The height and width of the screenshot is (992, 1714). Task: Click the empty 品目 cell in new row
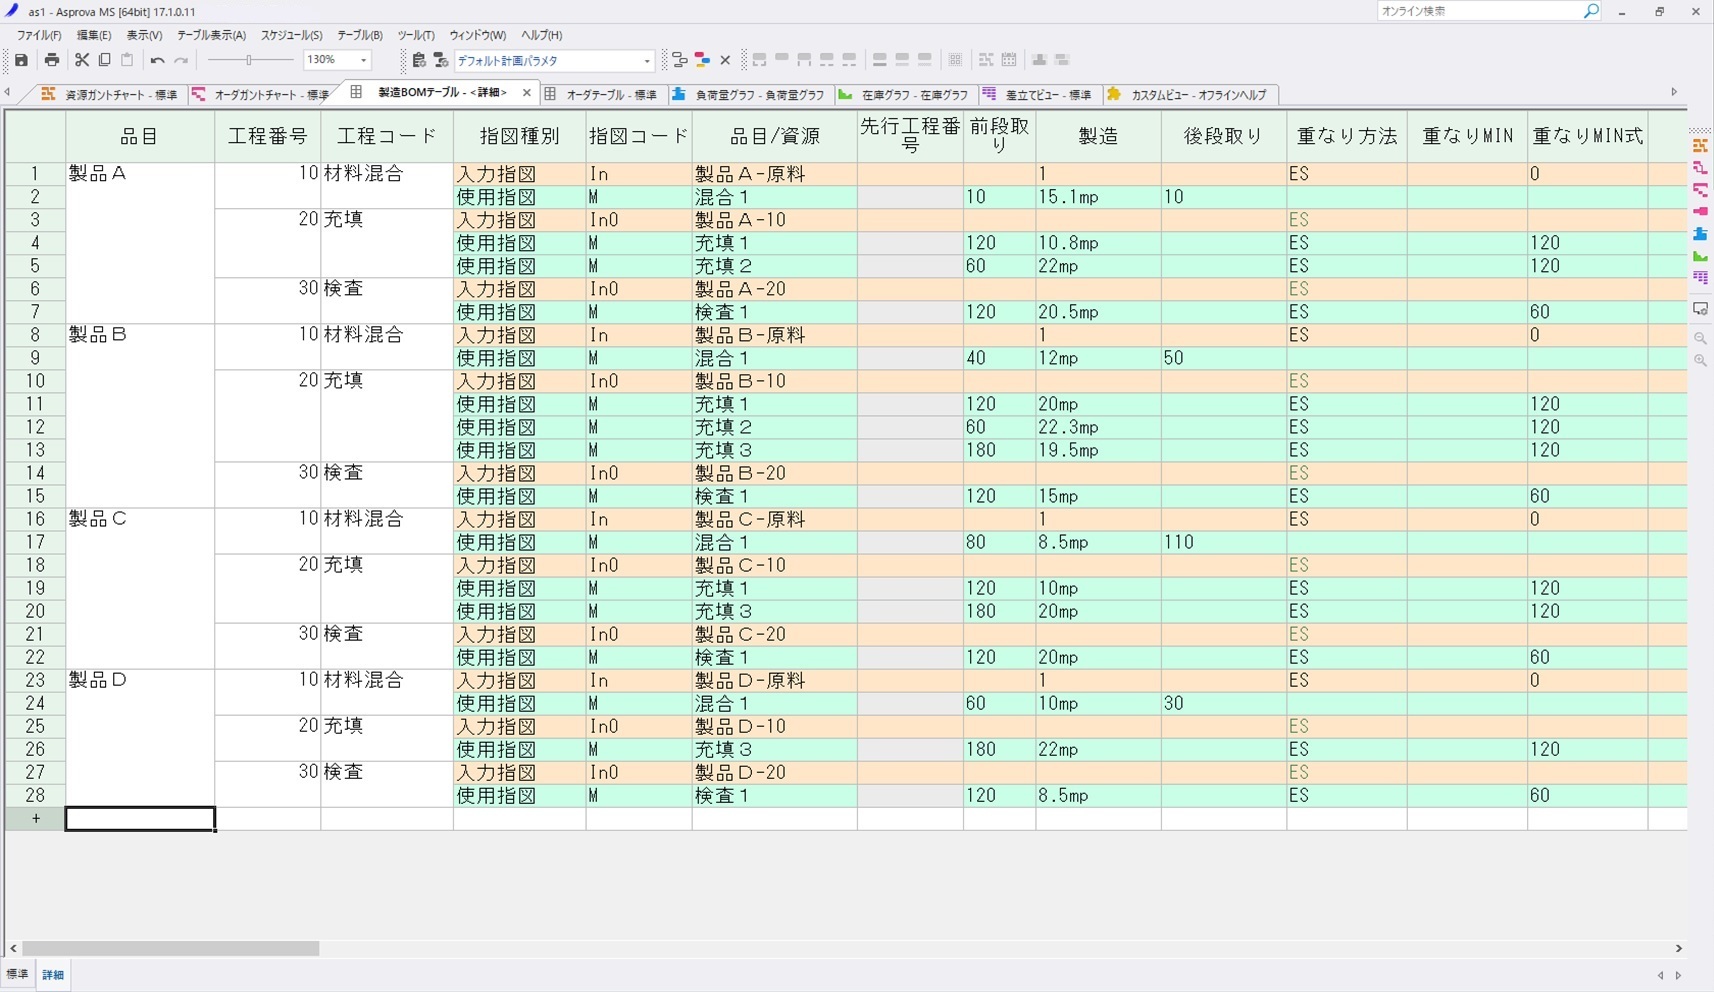pyautogui.click(x=140, y=819)
